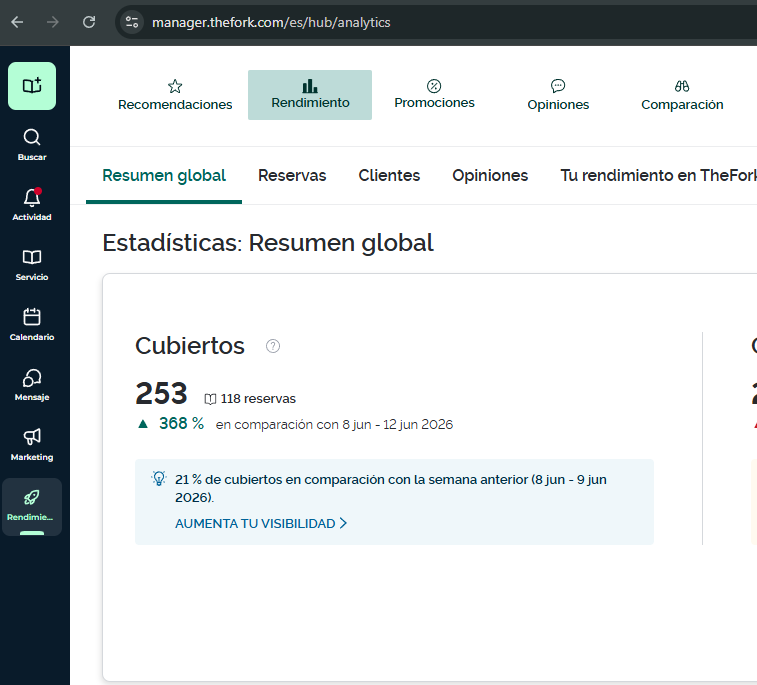The height and width of the screenshot is (685, 757).
Task: Open site information icon in address bar
Action: click(x=132, y=22)
